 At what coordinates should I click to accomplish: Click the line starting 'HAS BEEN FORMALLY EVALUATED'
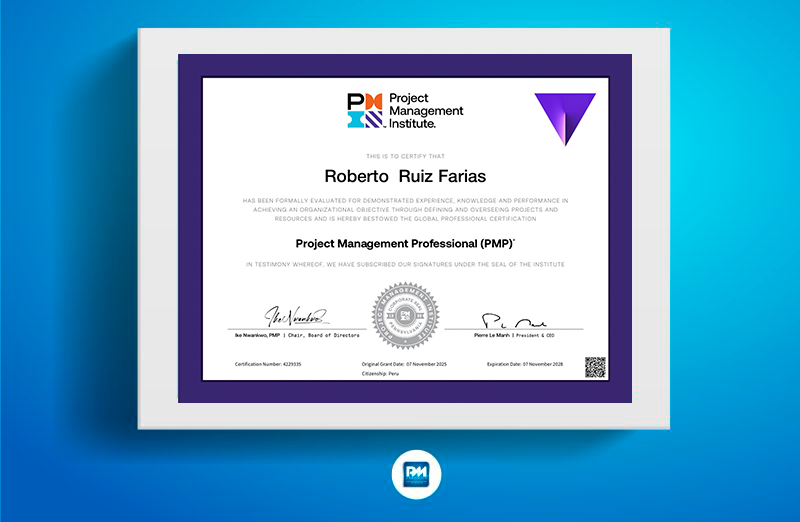coord(405,201)
